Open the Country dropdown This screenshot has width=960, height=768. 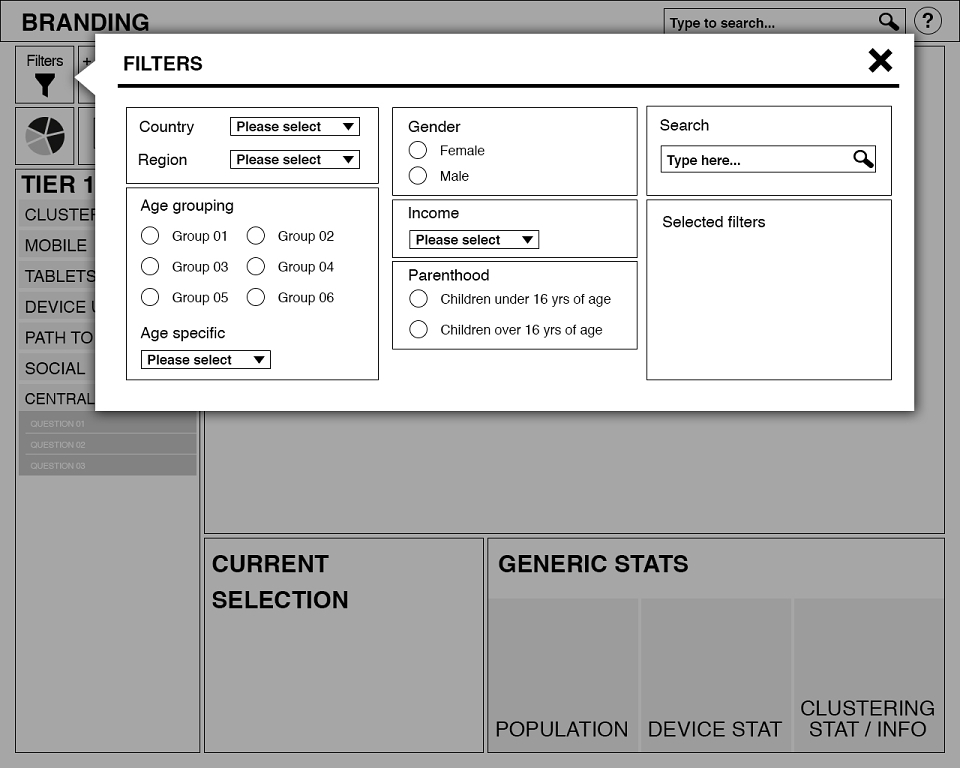pyautogui.click(x=294, y=127)
